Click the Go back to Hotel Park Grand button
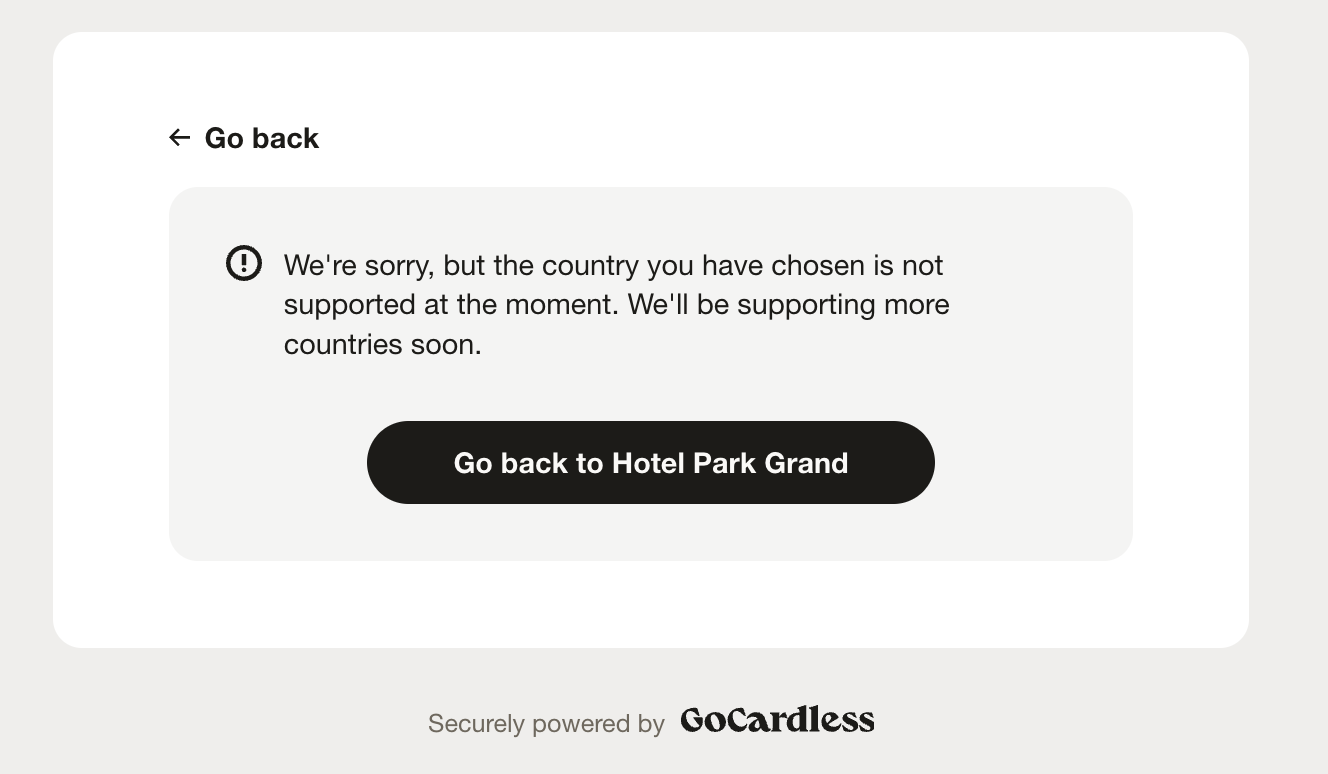Image resolution: width=1328 pixels, height=774 pixels. pos(651,462)
